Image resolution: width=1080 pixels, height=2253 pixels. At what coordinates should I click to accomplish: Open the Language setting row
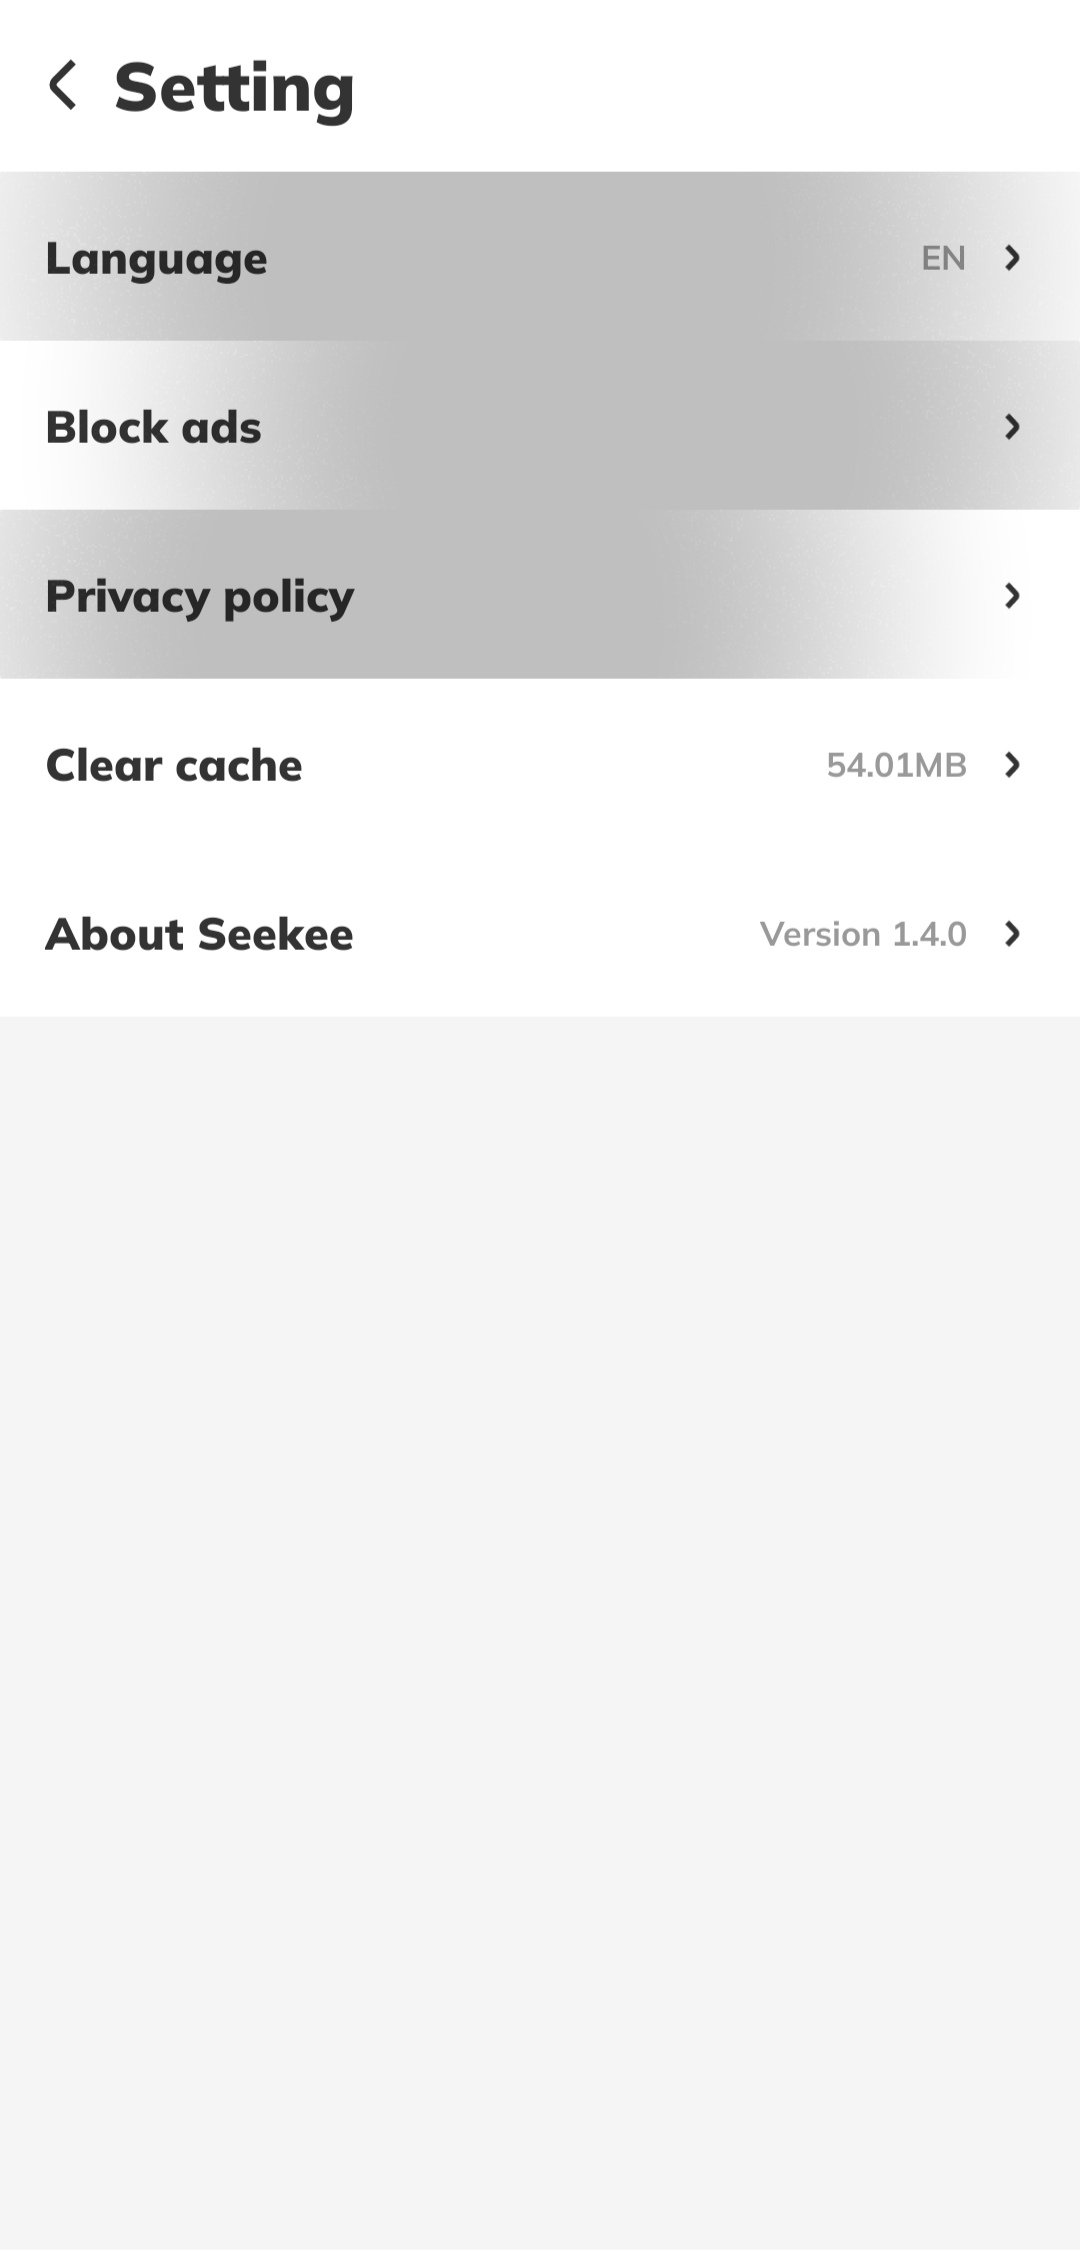[540, 256]
